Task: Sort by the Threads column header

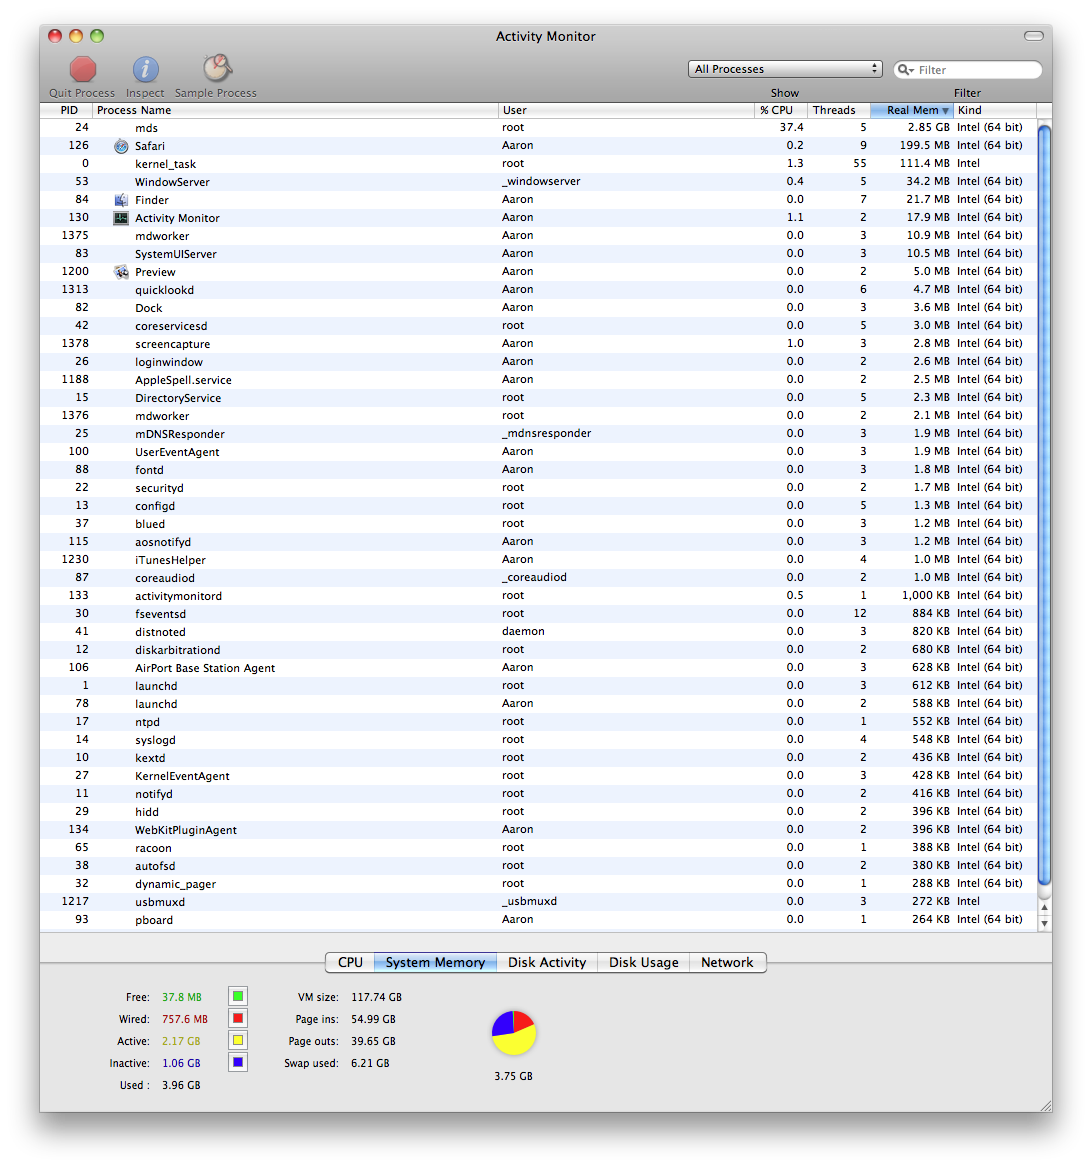Action: [x=839, y=110]
